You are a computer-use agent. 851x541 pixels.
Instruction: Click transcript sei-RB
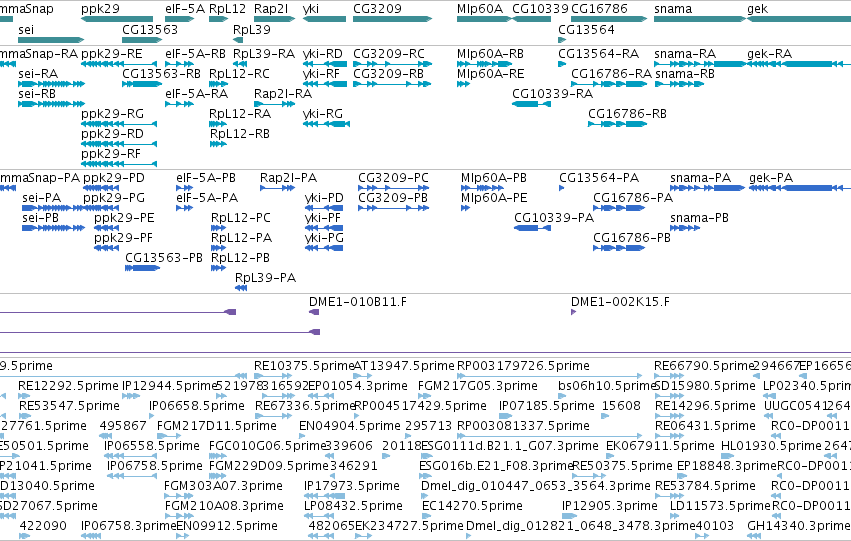click(37, 94)
